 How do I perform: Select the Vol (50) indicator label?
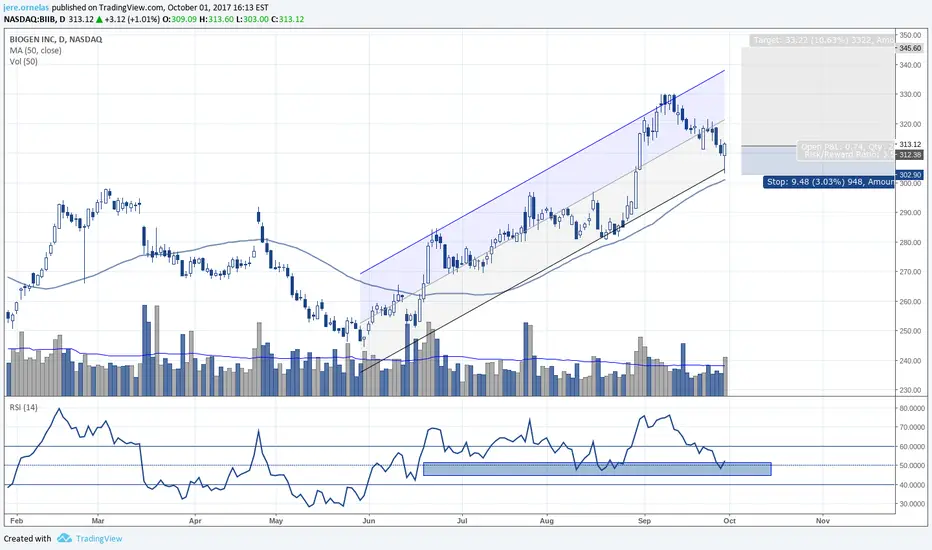coord(23,62)
